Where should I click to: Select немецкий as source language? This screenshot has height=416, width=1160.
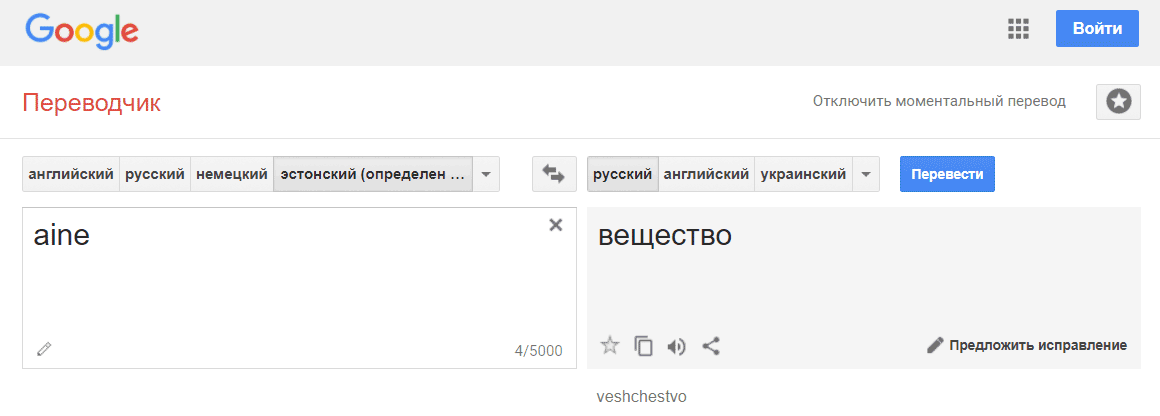coord(231,174)
